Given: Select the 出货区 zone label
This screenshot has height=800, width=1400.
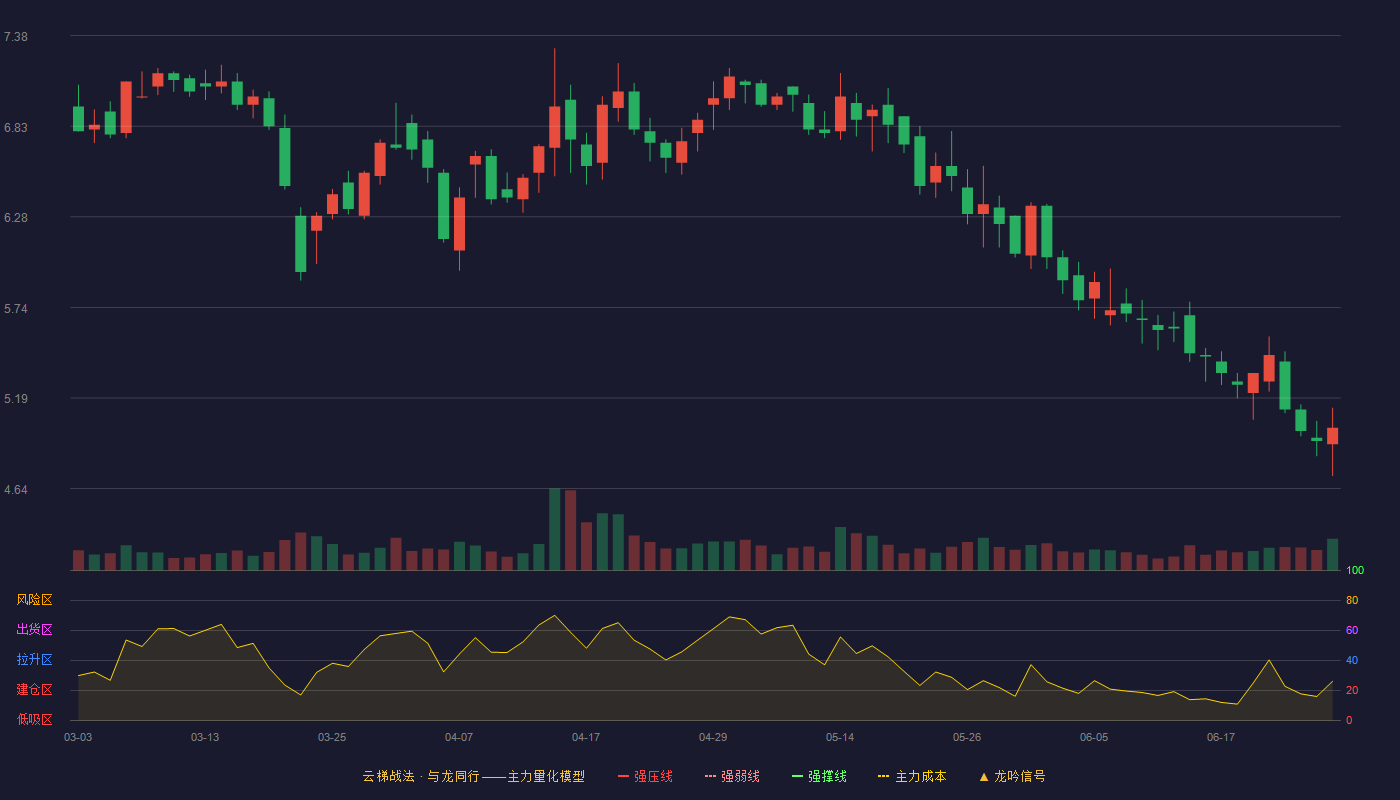Looking at the screenshot, I should point(34,630).
